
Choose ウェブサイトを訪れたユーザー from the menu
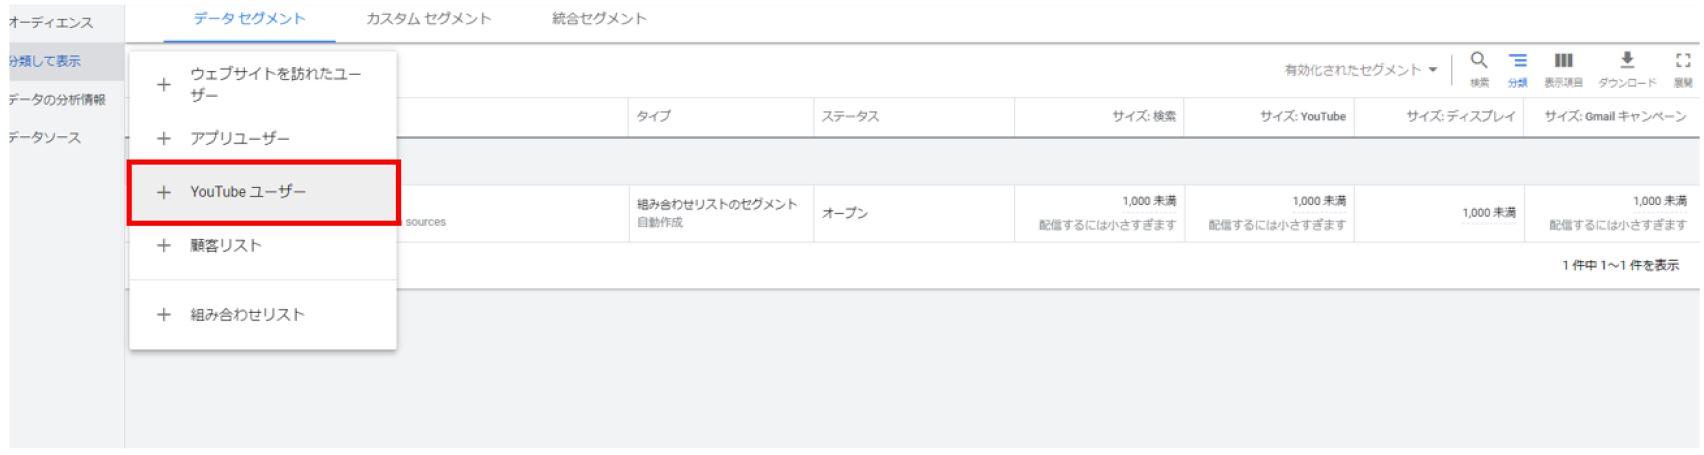click(275, 85)
